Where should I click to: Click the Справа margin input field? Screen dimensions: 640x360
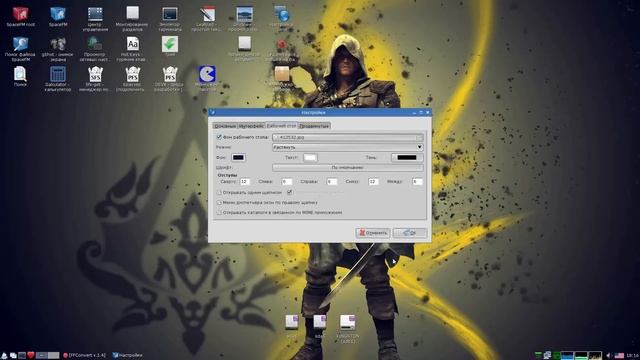332,182
